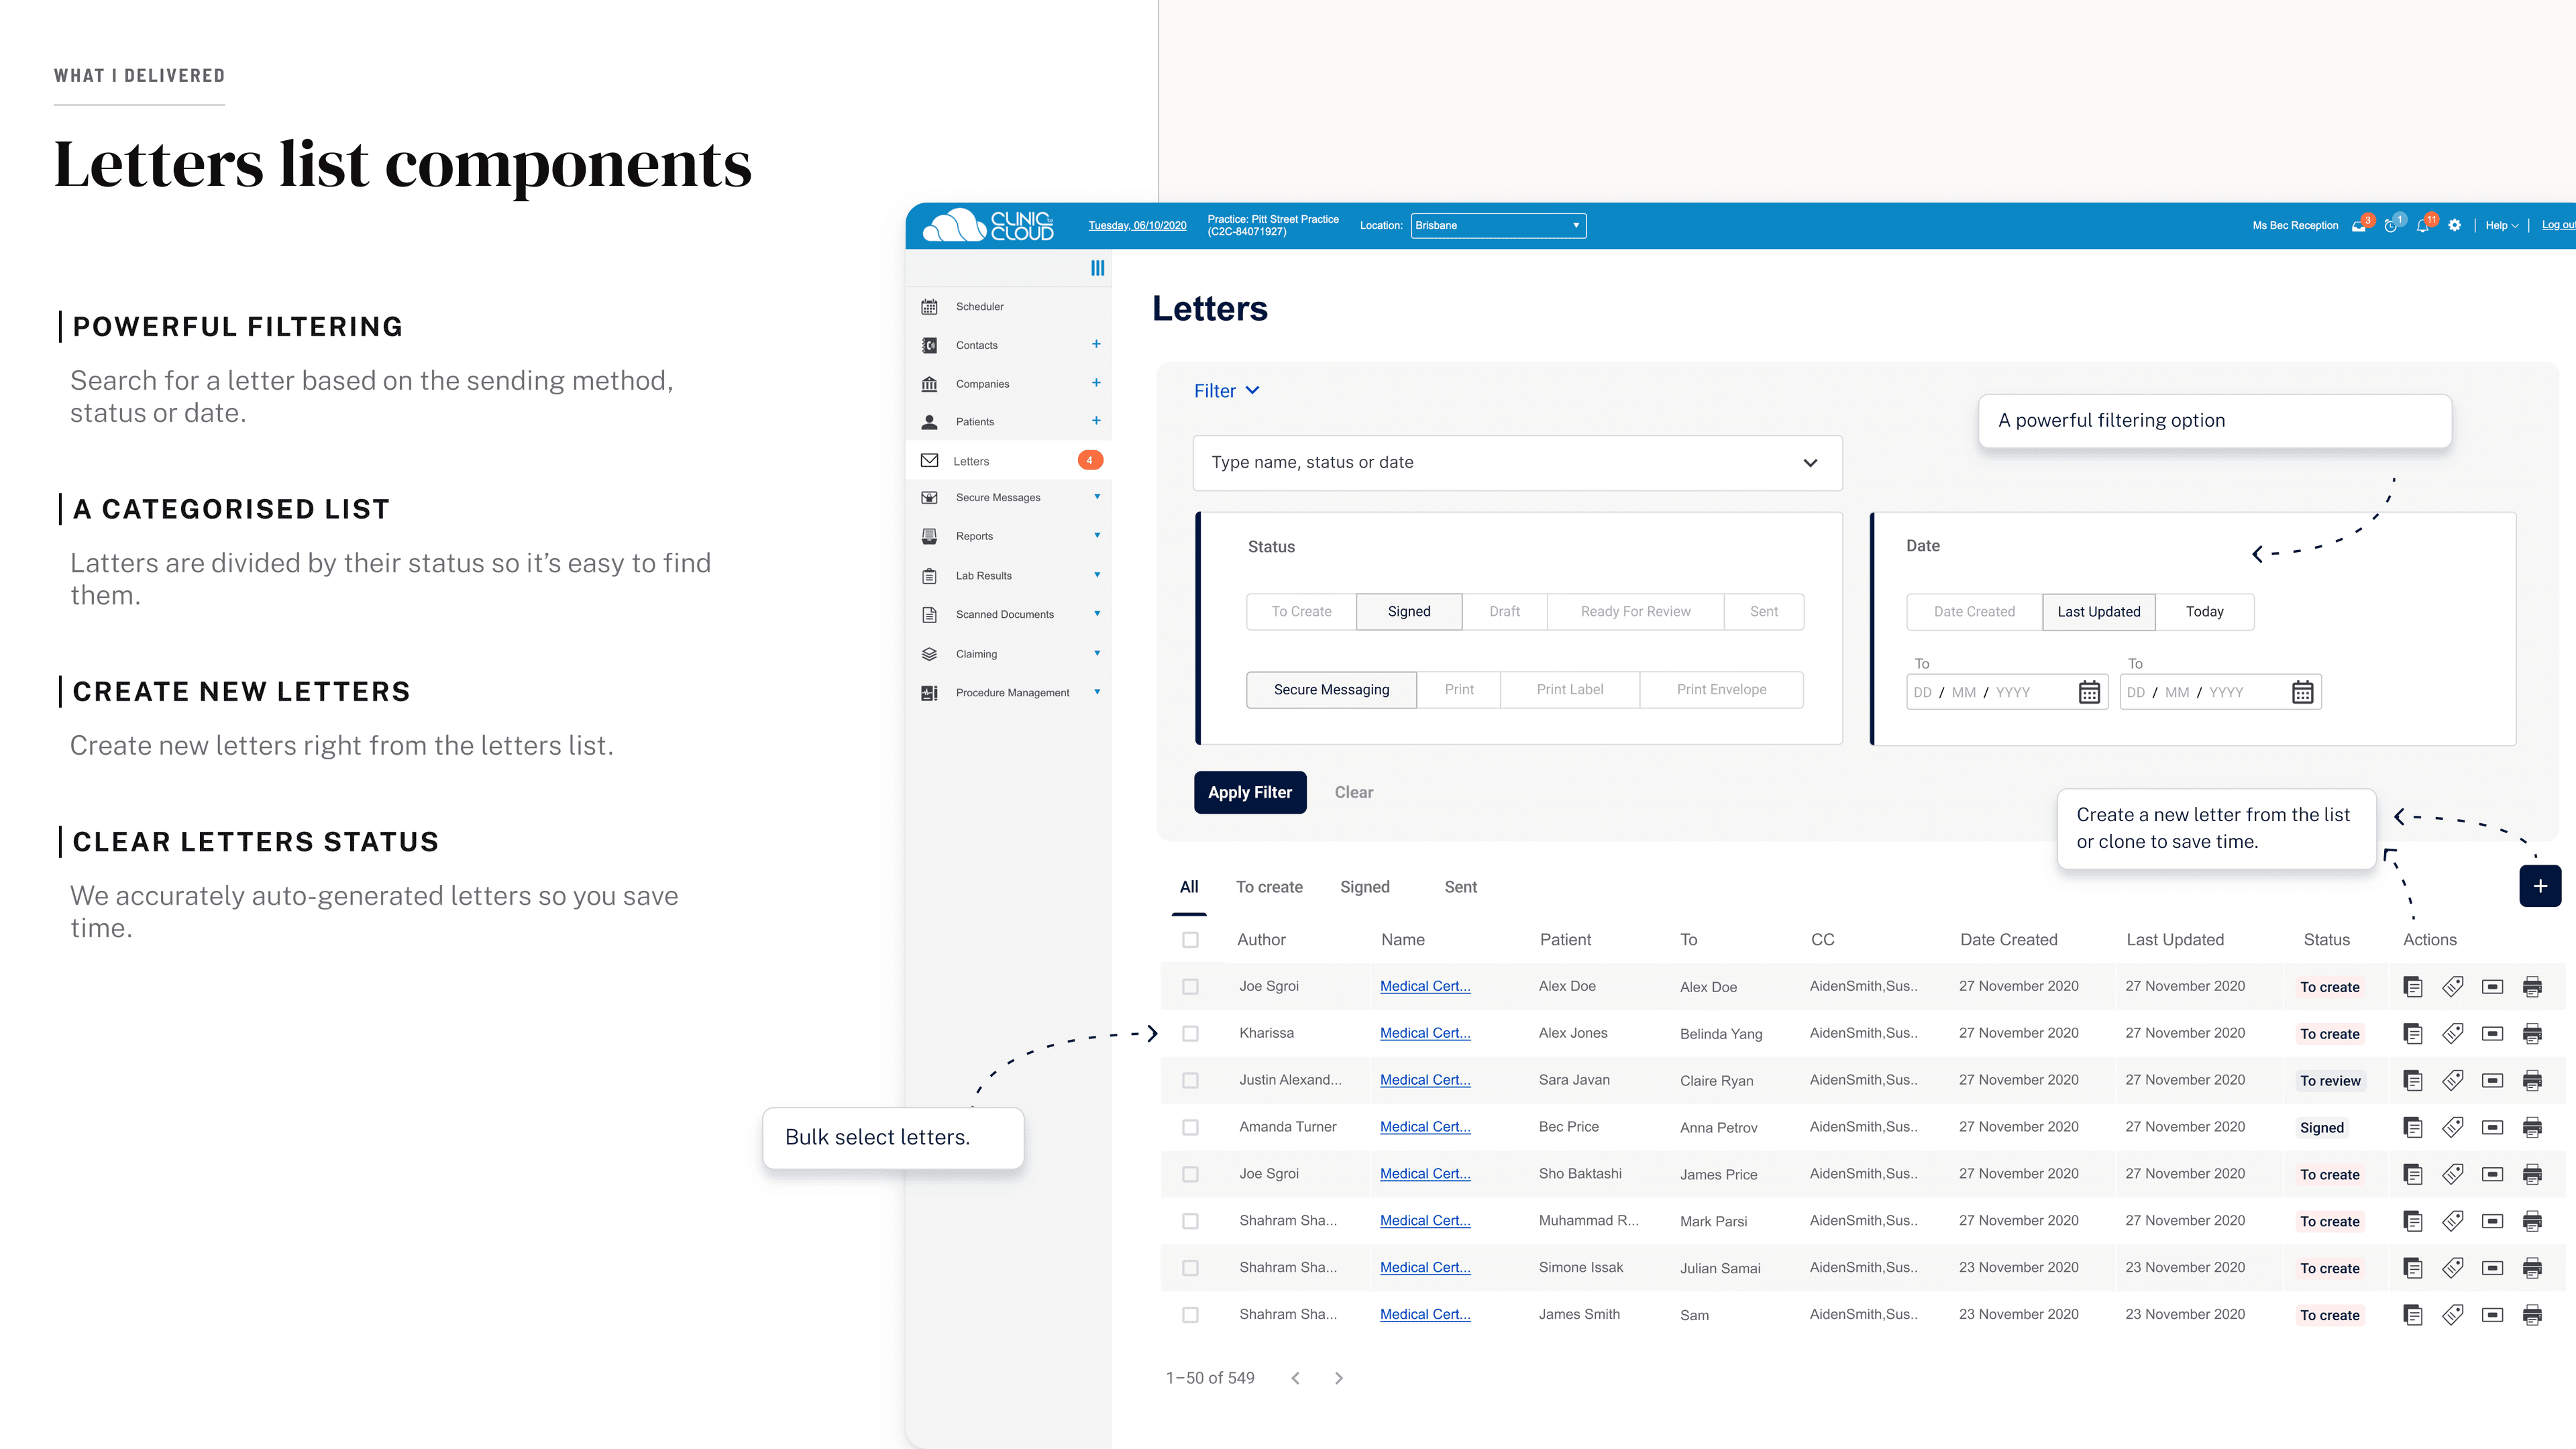Tick checkbox for Joe Sgroi Alex Doe row

pos(1190,987)
